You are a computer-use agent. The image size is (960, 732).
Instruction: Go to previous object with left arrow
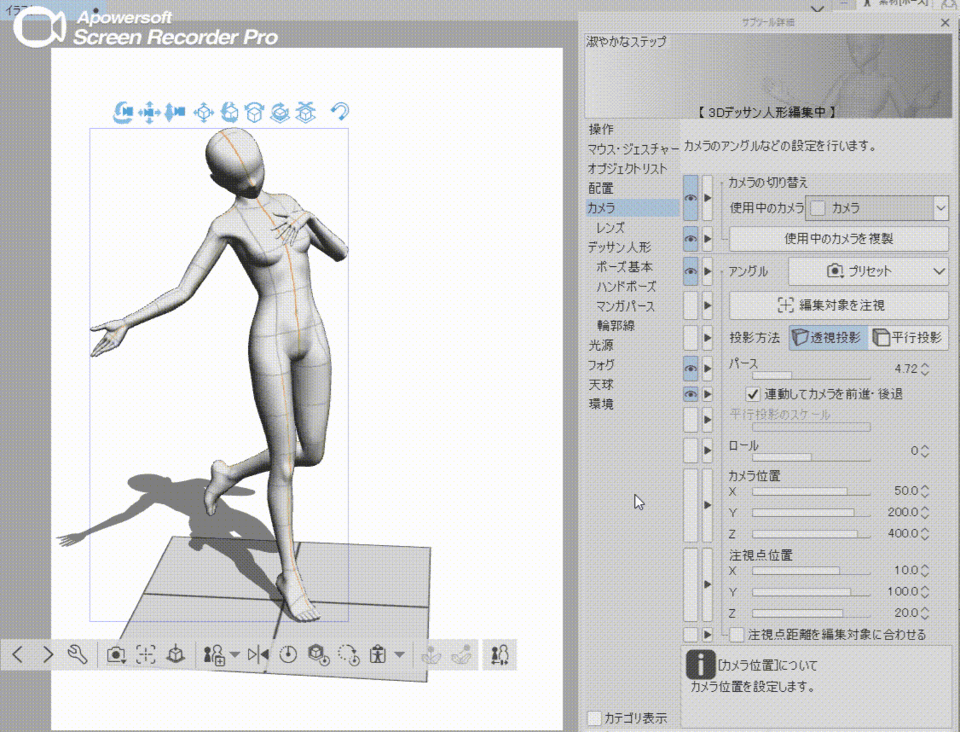(x=17, y=655)
